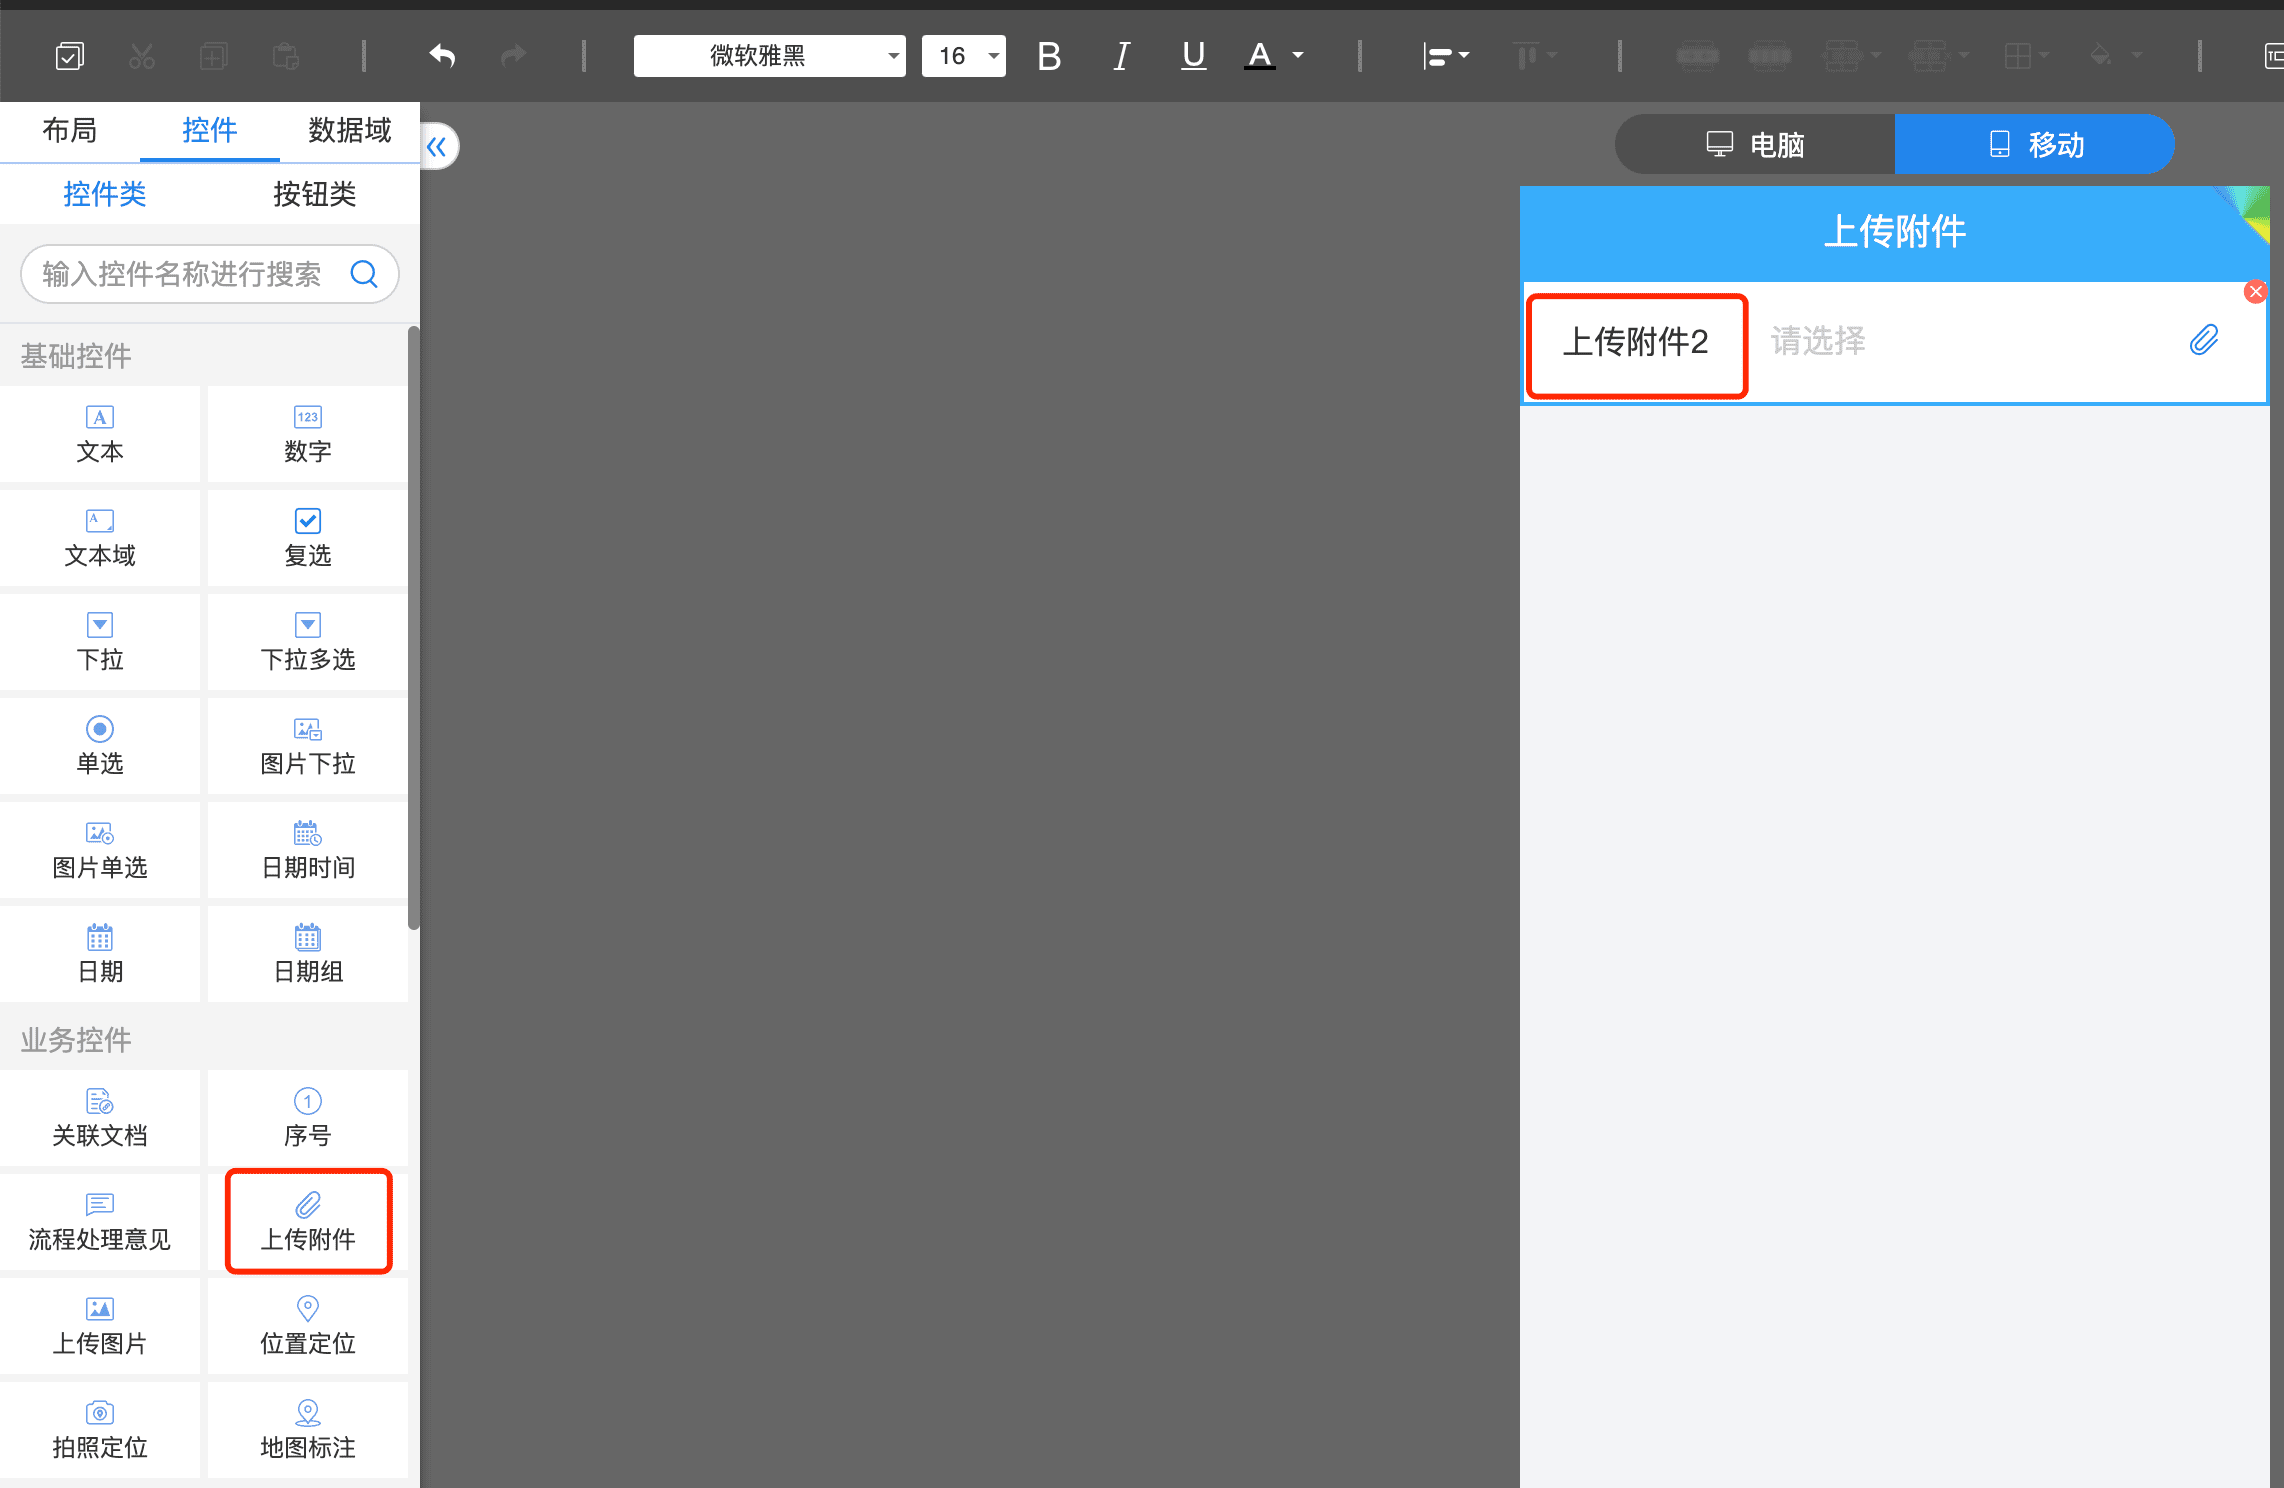Viewport: 2284px width, 1488px height.
Task: Select the 拍照定位 camera location control
Action: 100,1431
